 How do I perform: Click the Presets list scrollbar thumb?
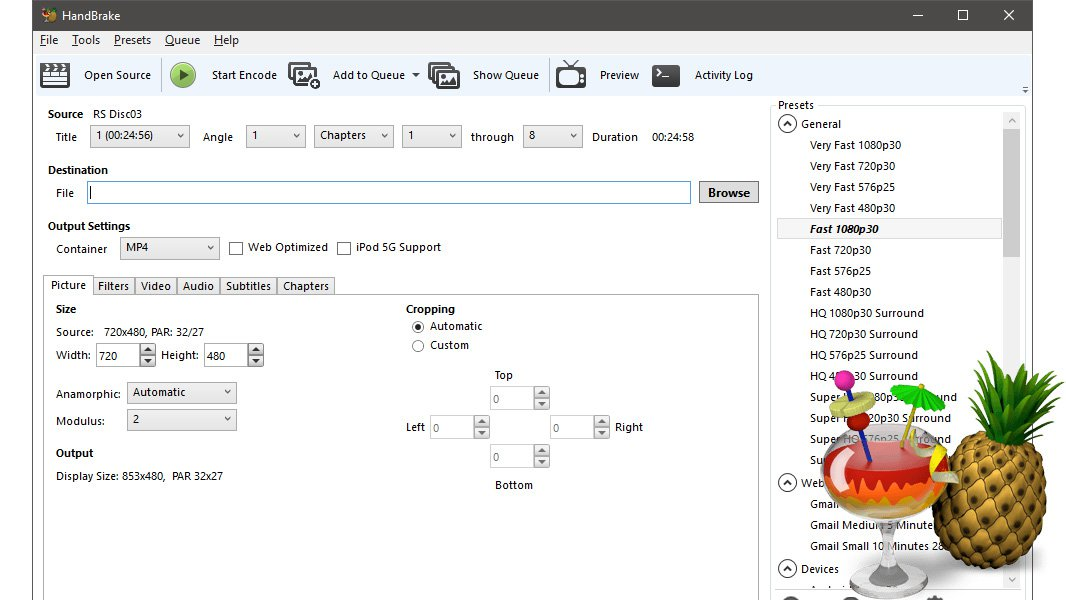tap(1012, 193)
